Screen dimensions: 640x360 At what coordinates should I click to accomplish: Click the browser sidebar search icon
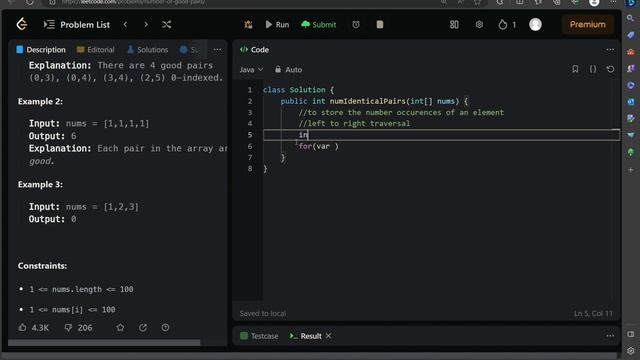[x=631, y=18]
